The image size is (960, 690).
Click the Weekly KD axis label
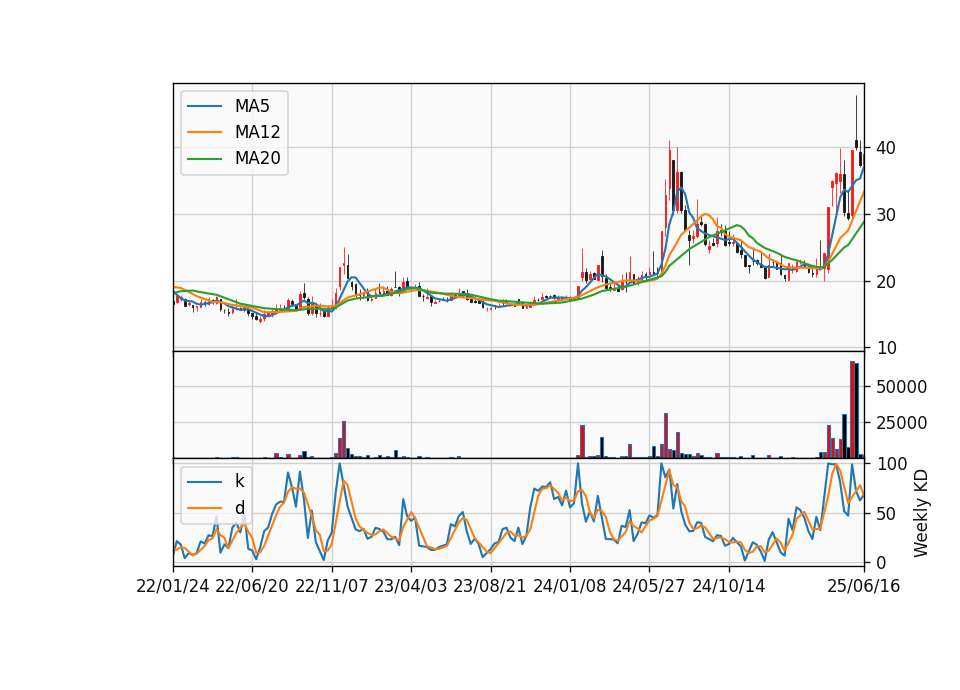(x=921, y=513)
